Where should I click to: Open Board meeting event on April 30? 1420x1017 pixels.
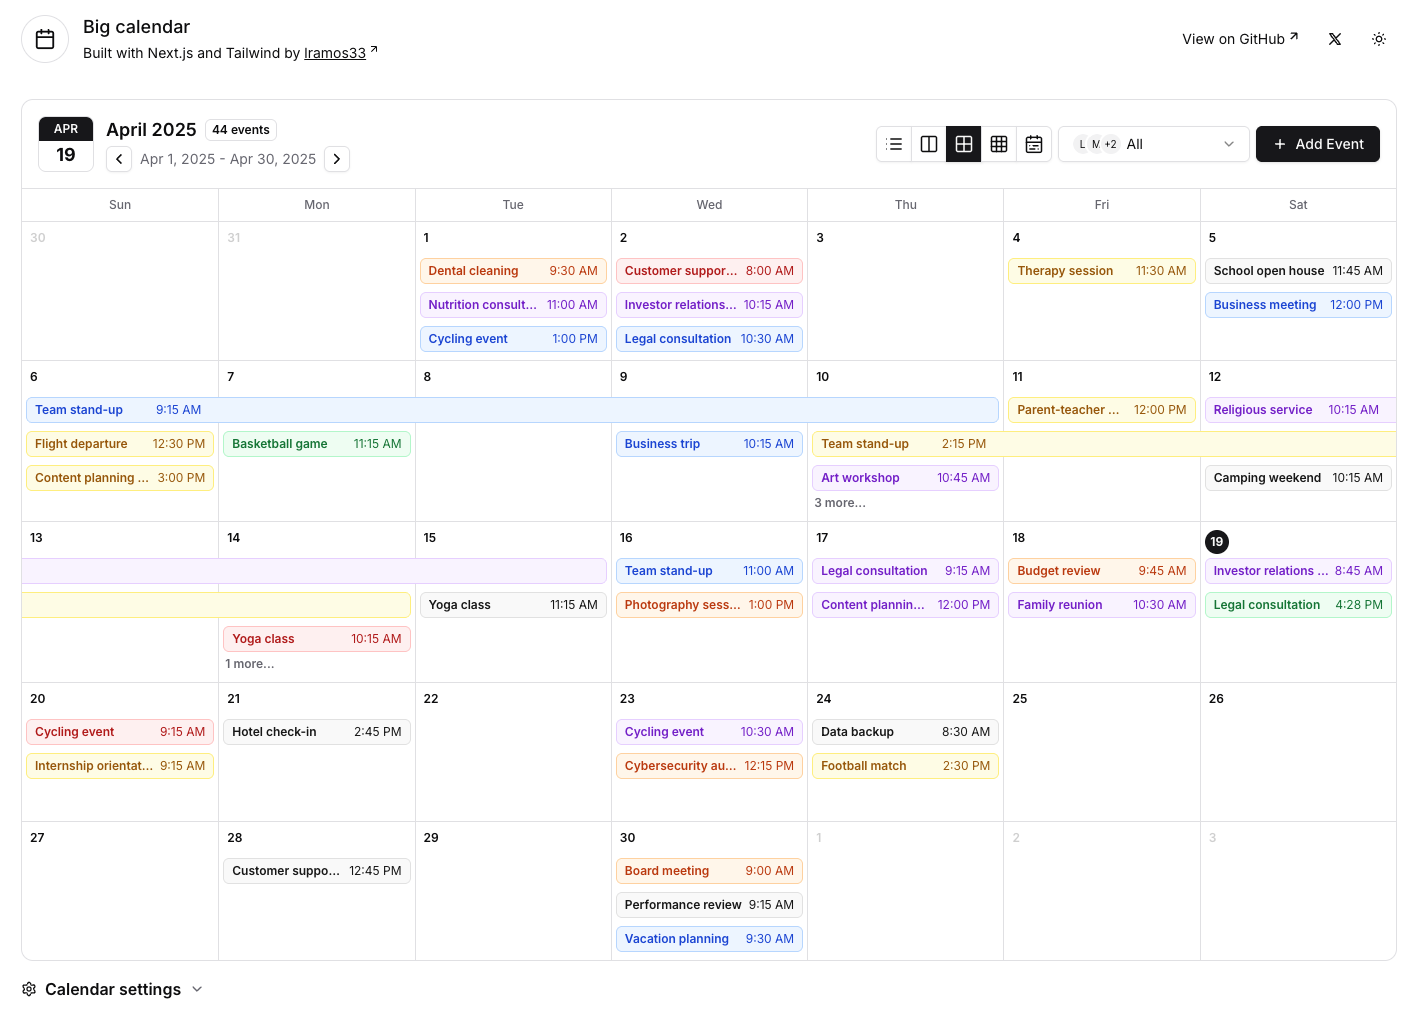709,871
